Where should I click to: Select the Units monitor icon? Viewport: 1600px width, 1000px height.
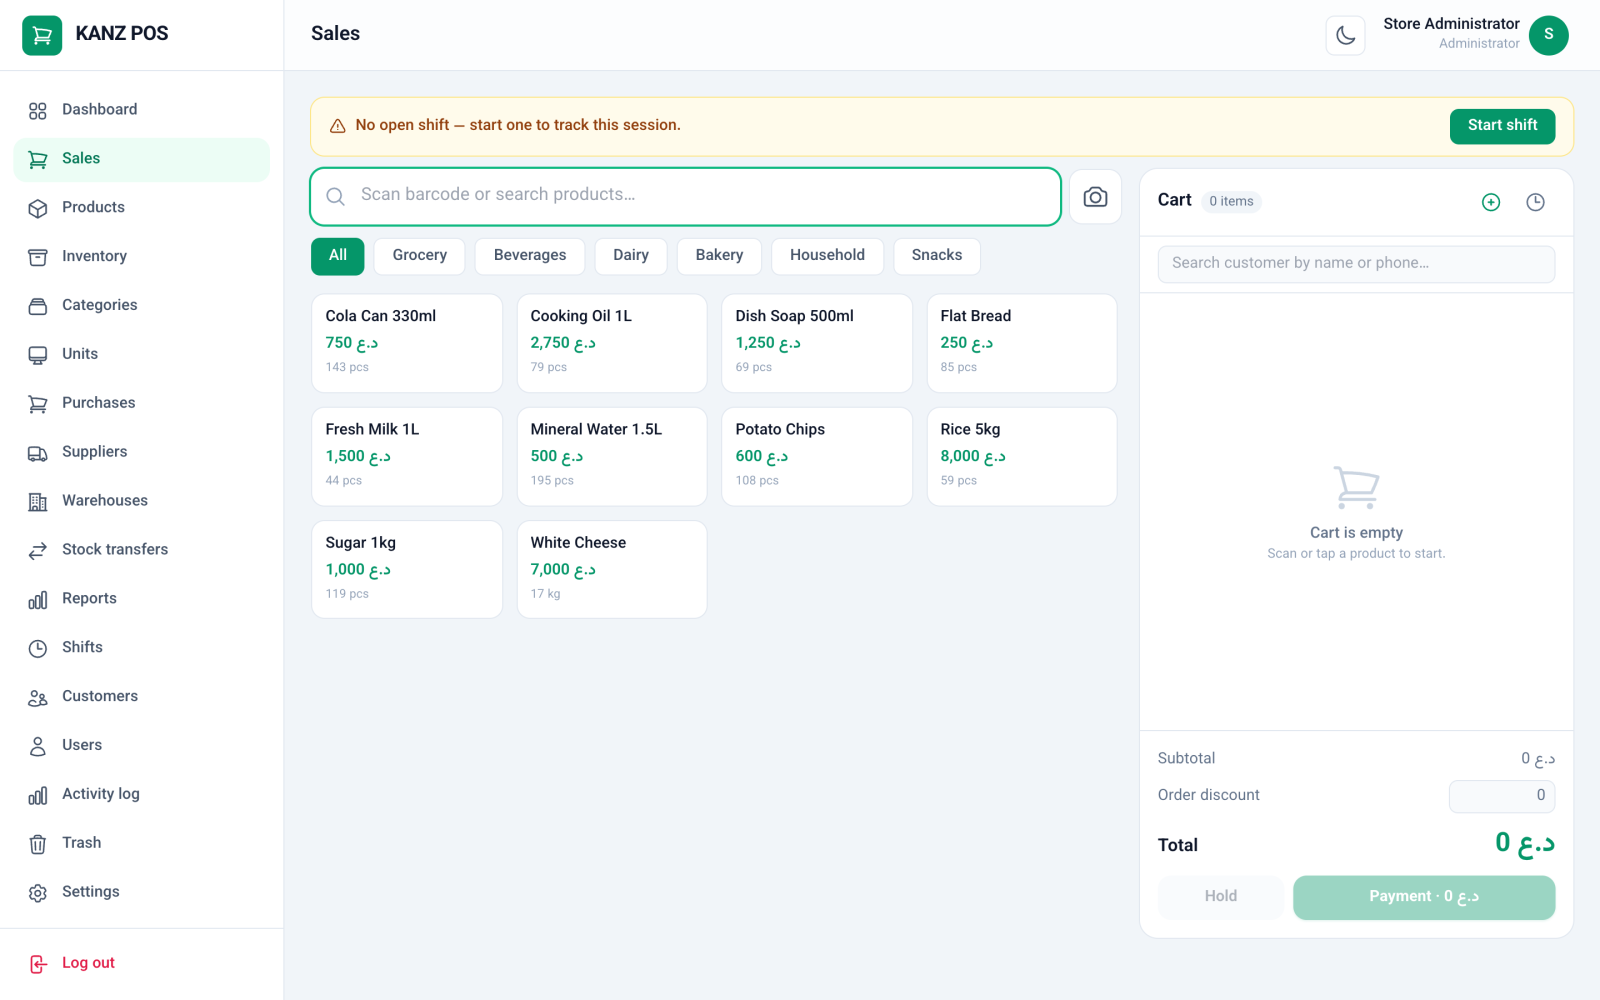(x=38, y=356)
